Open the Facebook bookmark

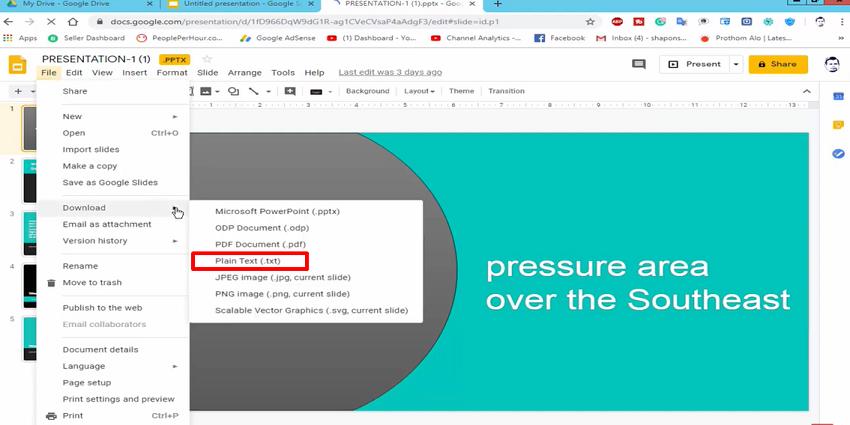[560, 38]
